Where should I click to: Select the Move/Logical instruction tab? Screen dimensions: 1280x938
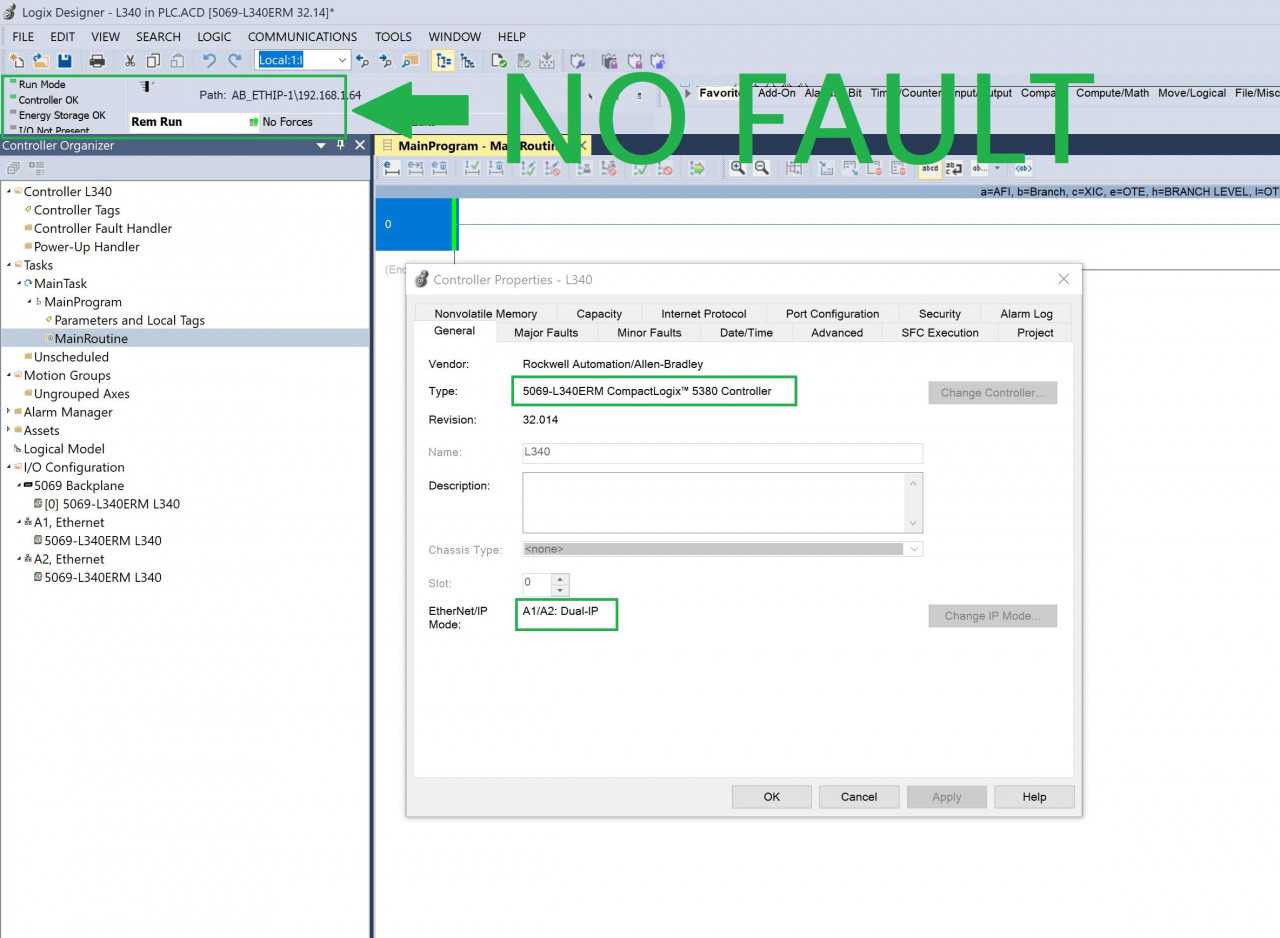tap(1192, 93)
